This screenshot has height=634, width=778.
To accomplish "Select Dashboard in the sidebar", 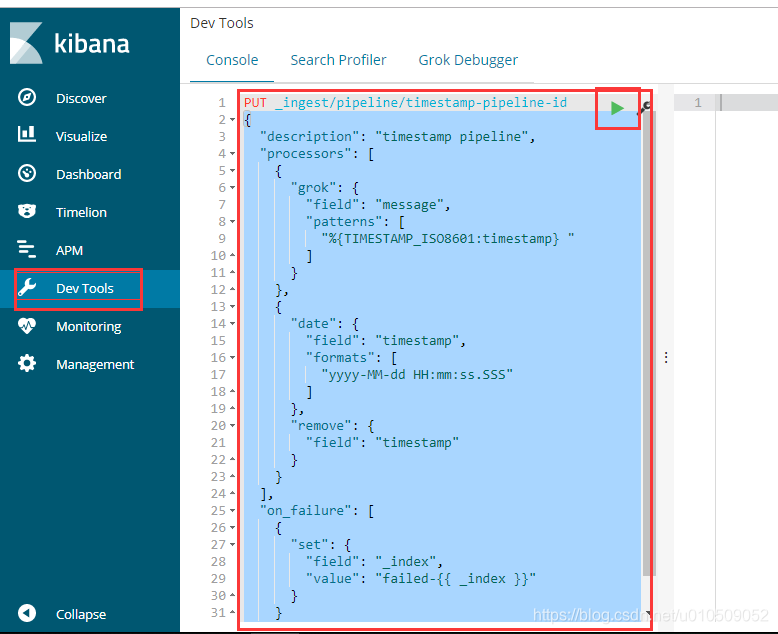I will pyautogui.click(x=88, y=174).
